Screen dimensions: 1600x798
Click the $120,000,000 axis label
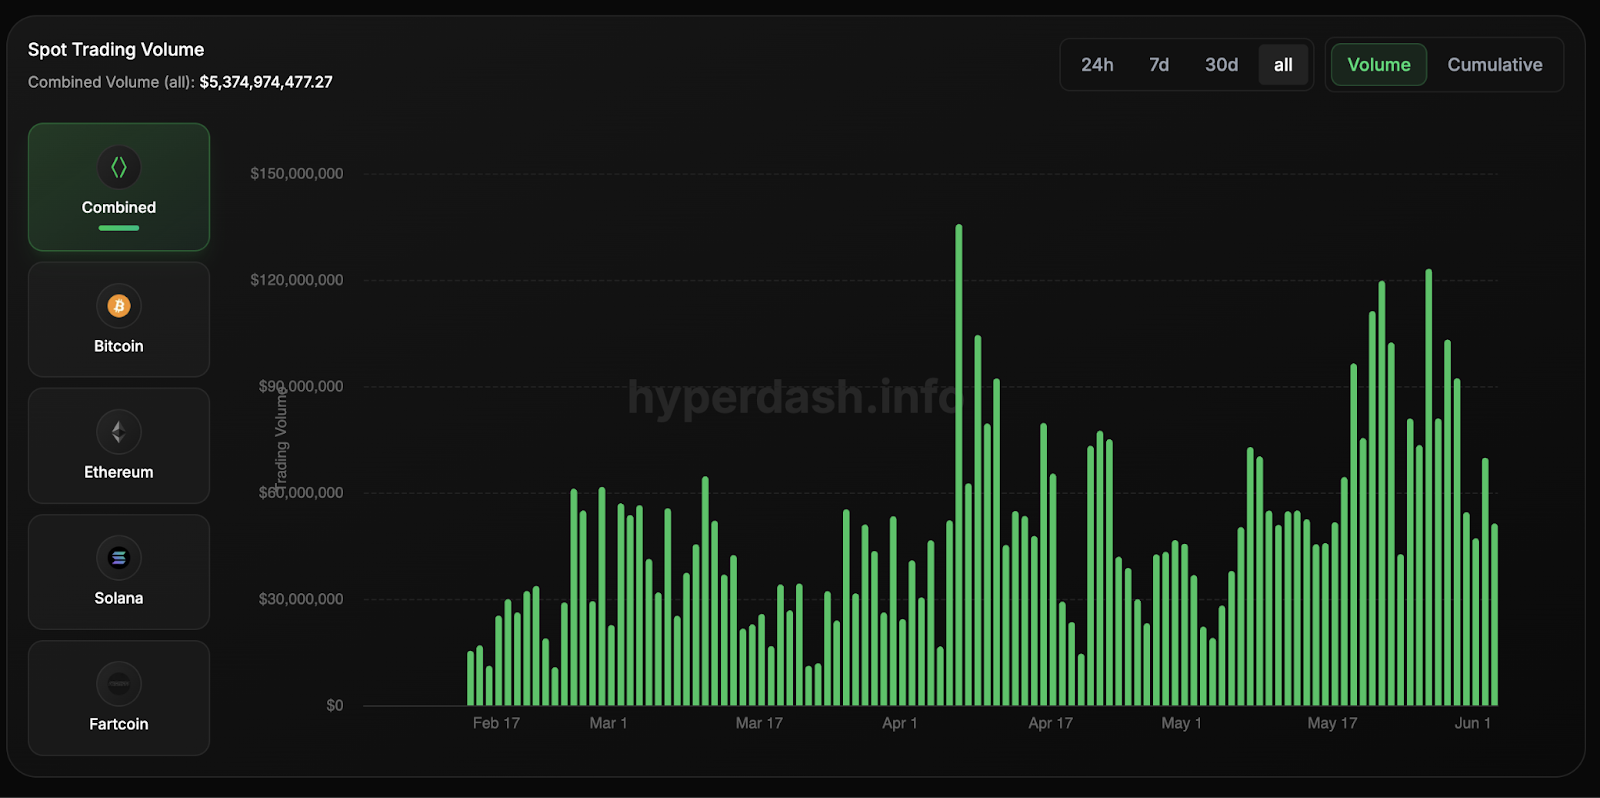pos(297,280)
